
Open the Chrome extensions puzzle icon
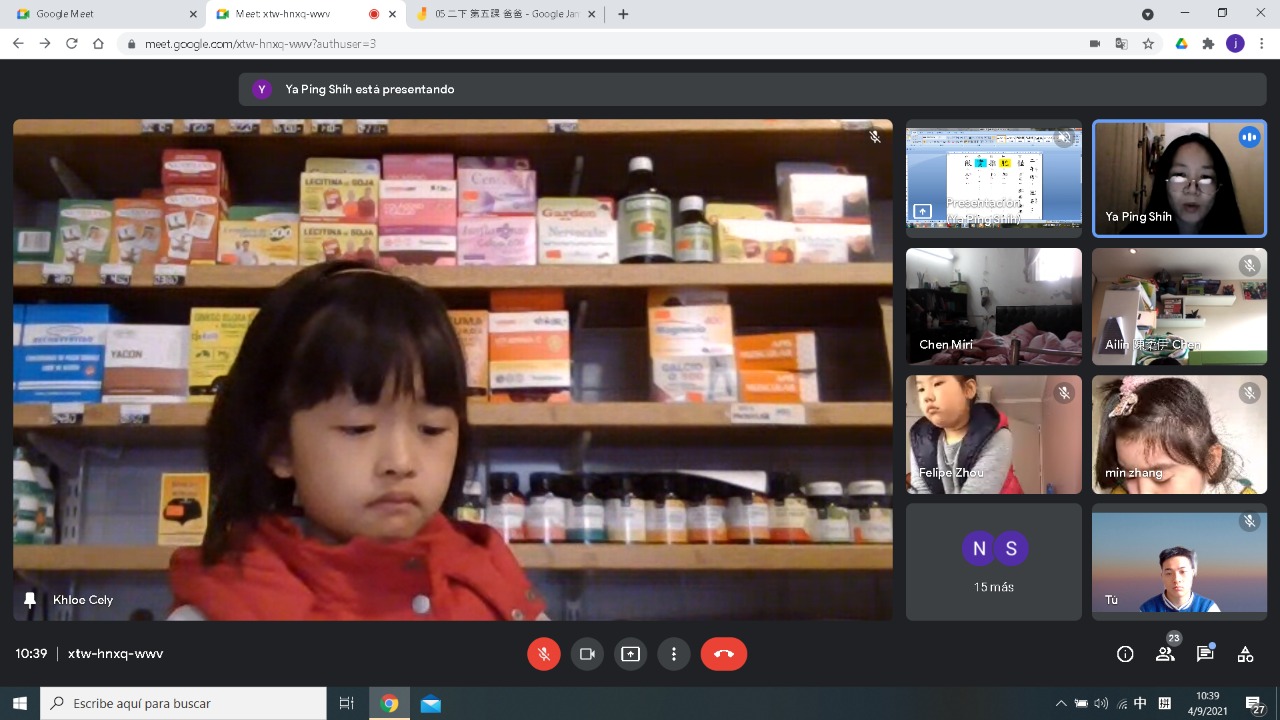pos(1208,44)
